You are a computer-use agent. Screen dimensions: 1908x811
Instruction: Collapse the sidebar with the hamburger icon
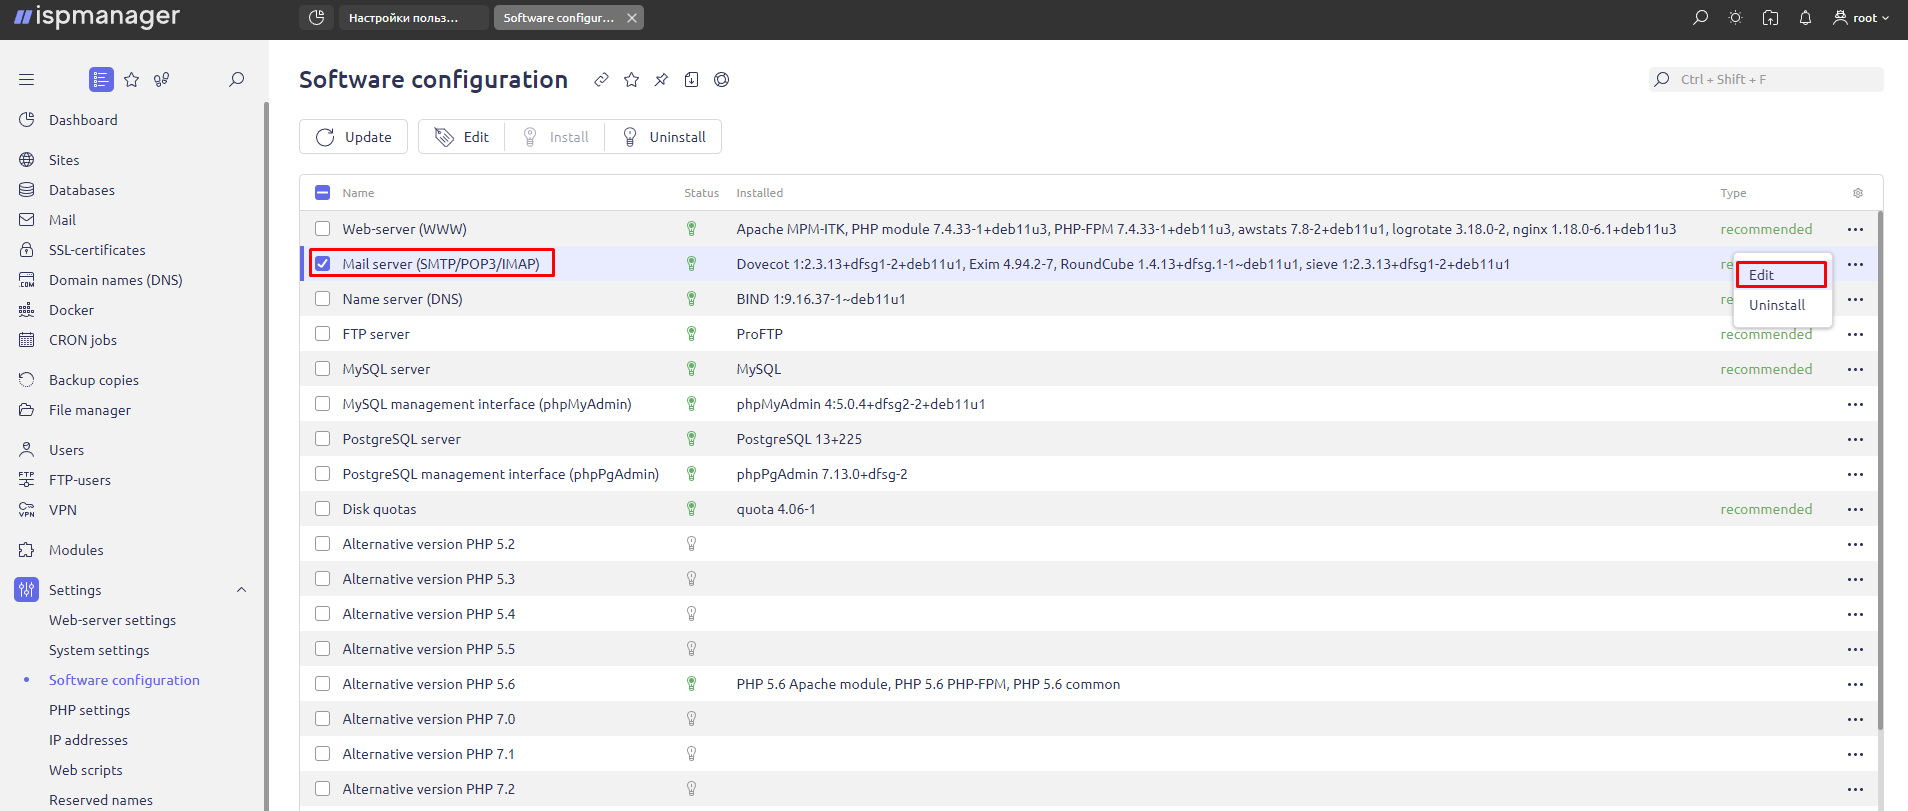pos(27,79)
